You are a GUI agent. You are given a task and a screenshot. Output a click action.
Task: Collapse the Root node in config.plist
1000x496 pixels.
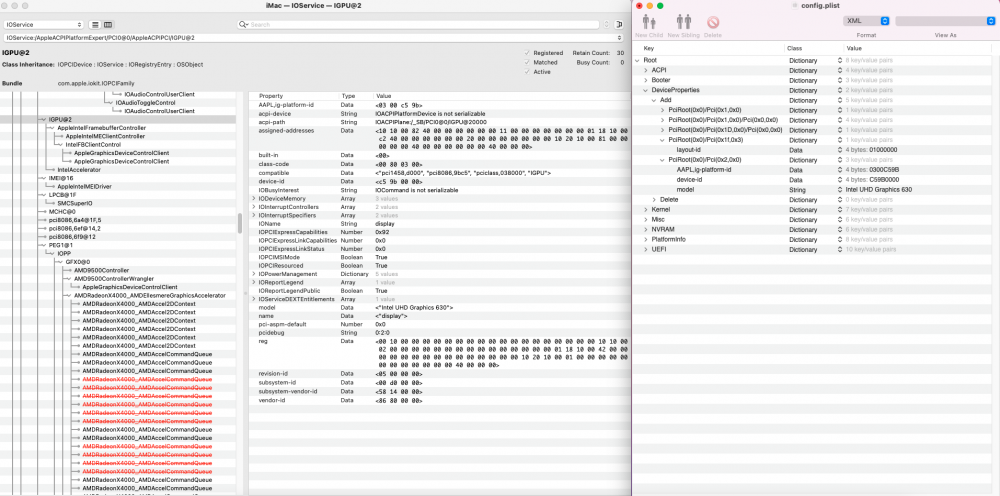[638, 60]
